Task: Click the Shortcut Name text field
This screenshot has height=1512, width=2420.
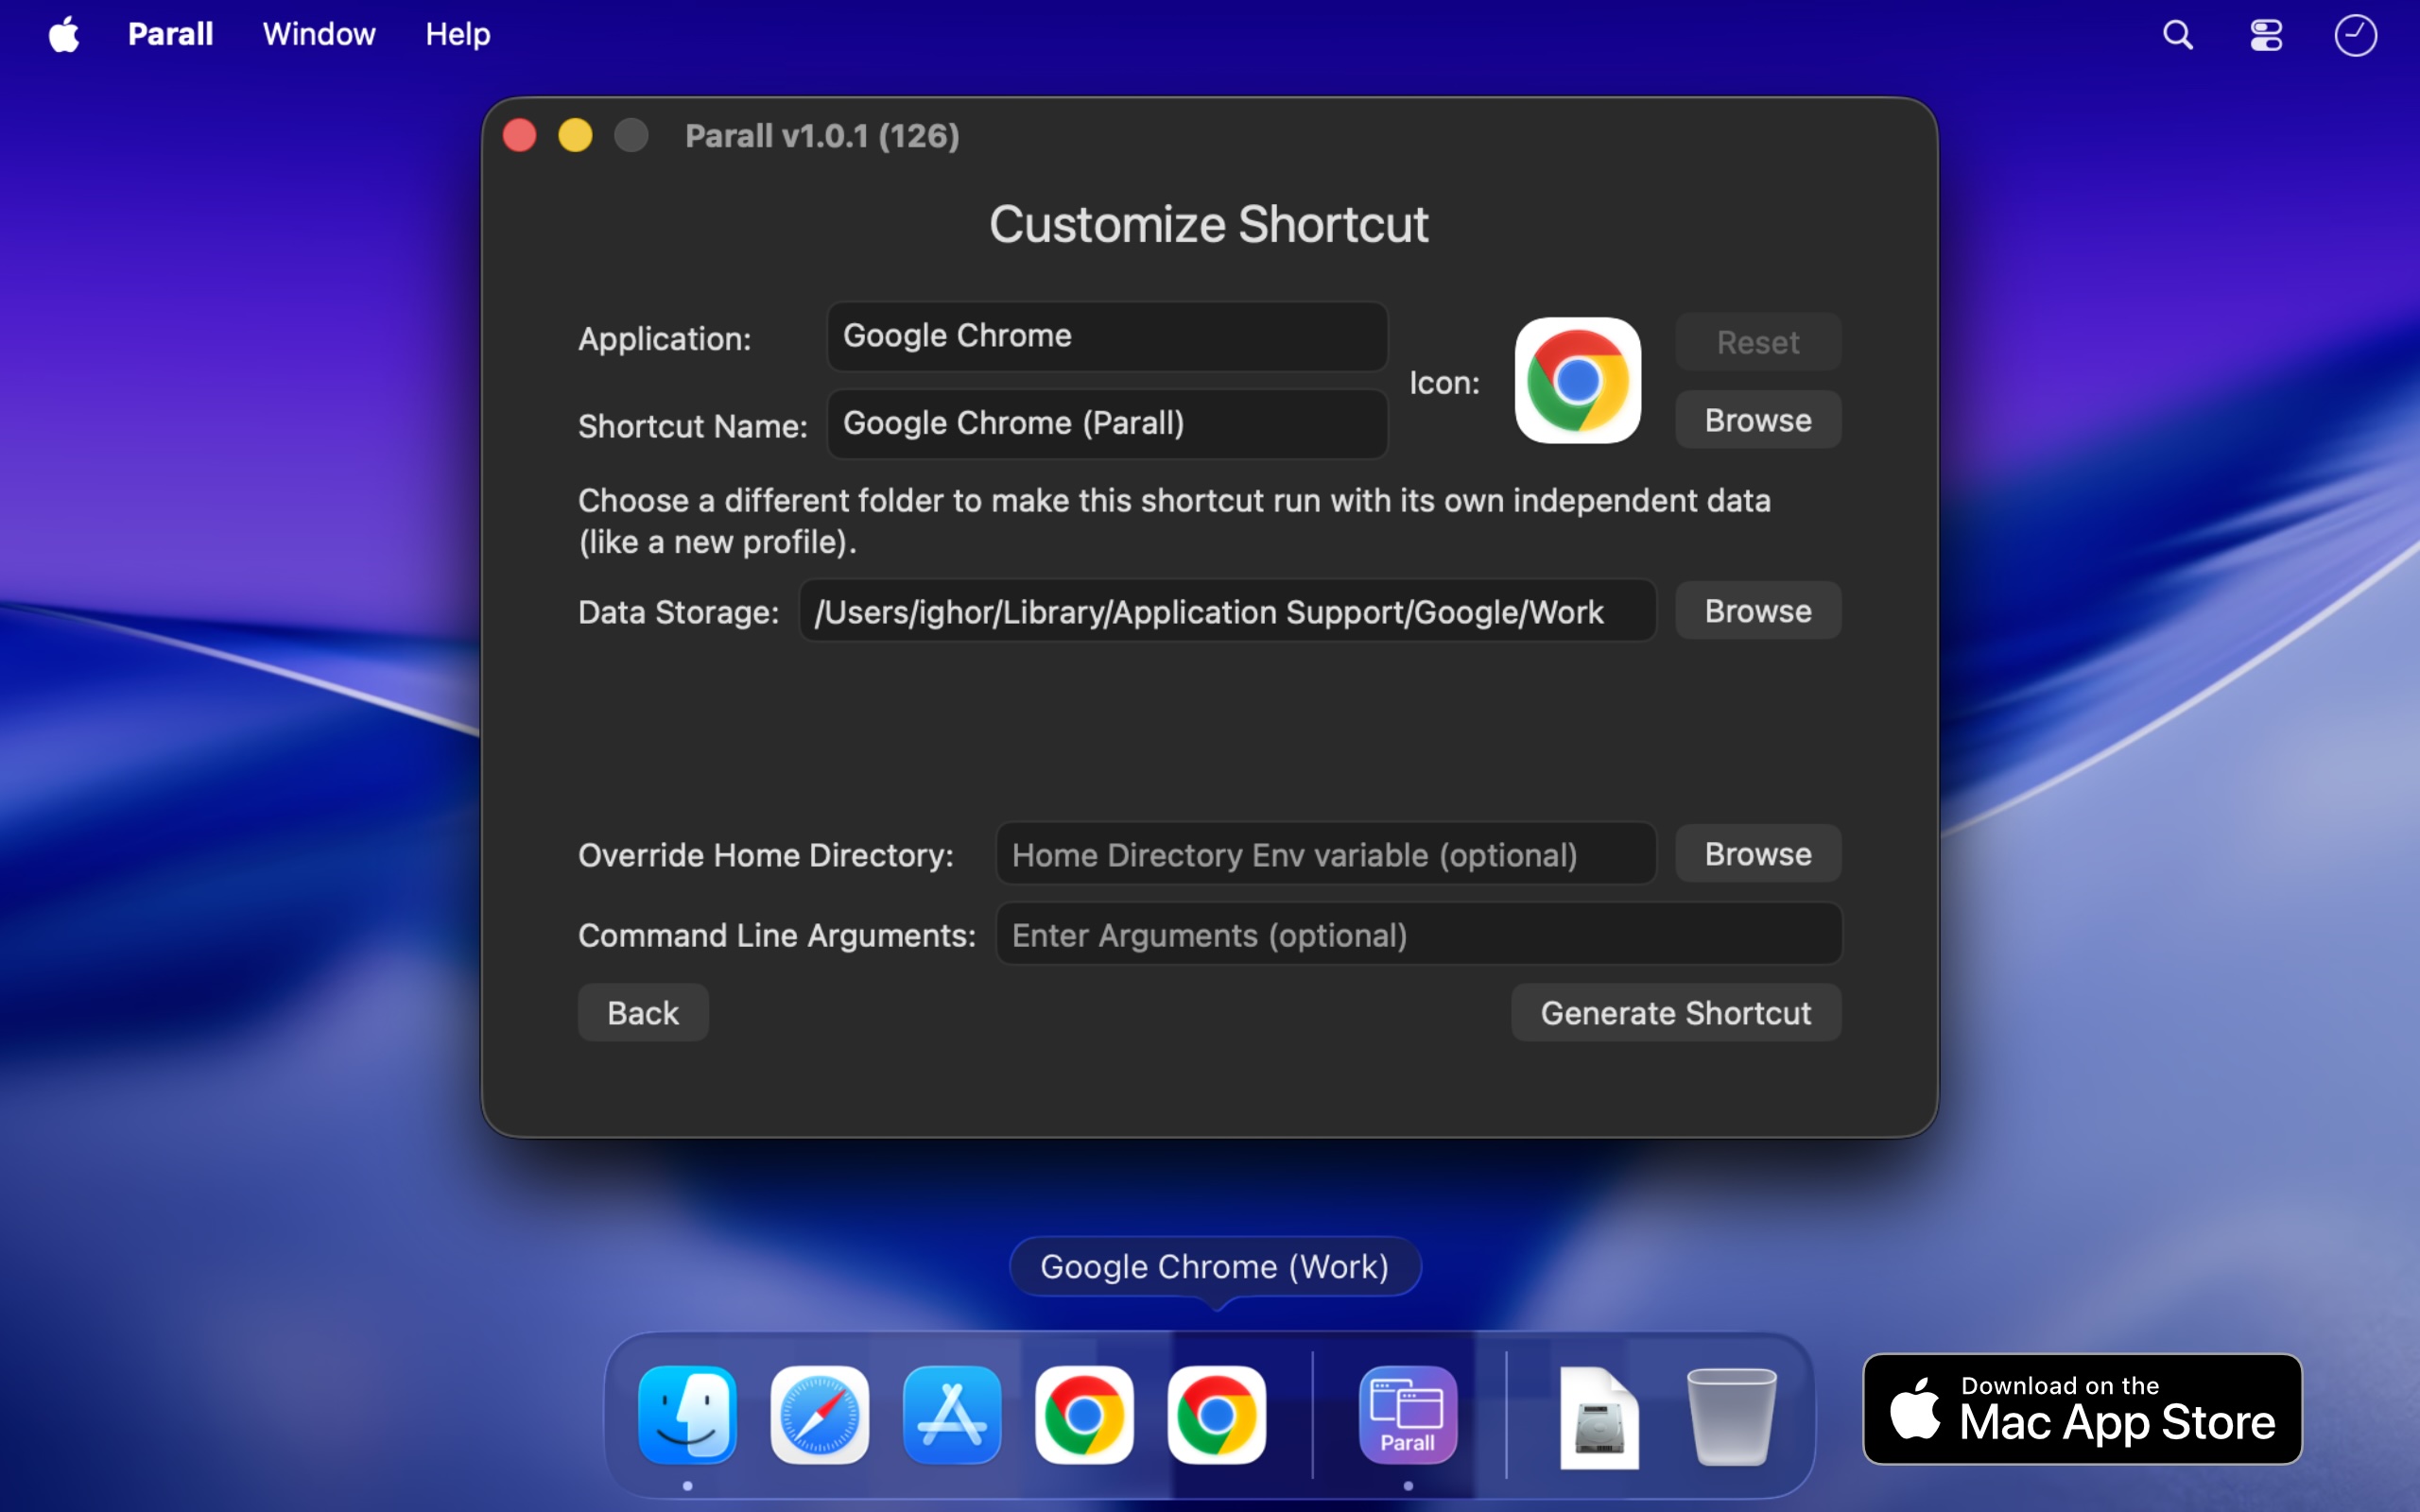Action: coord(1107,424)
